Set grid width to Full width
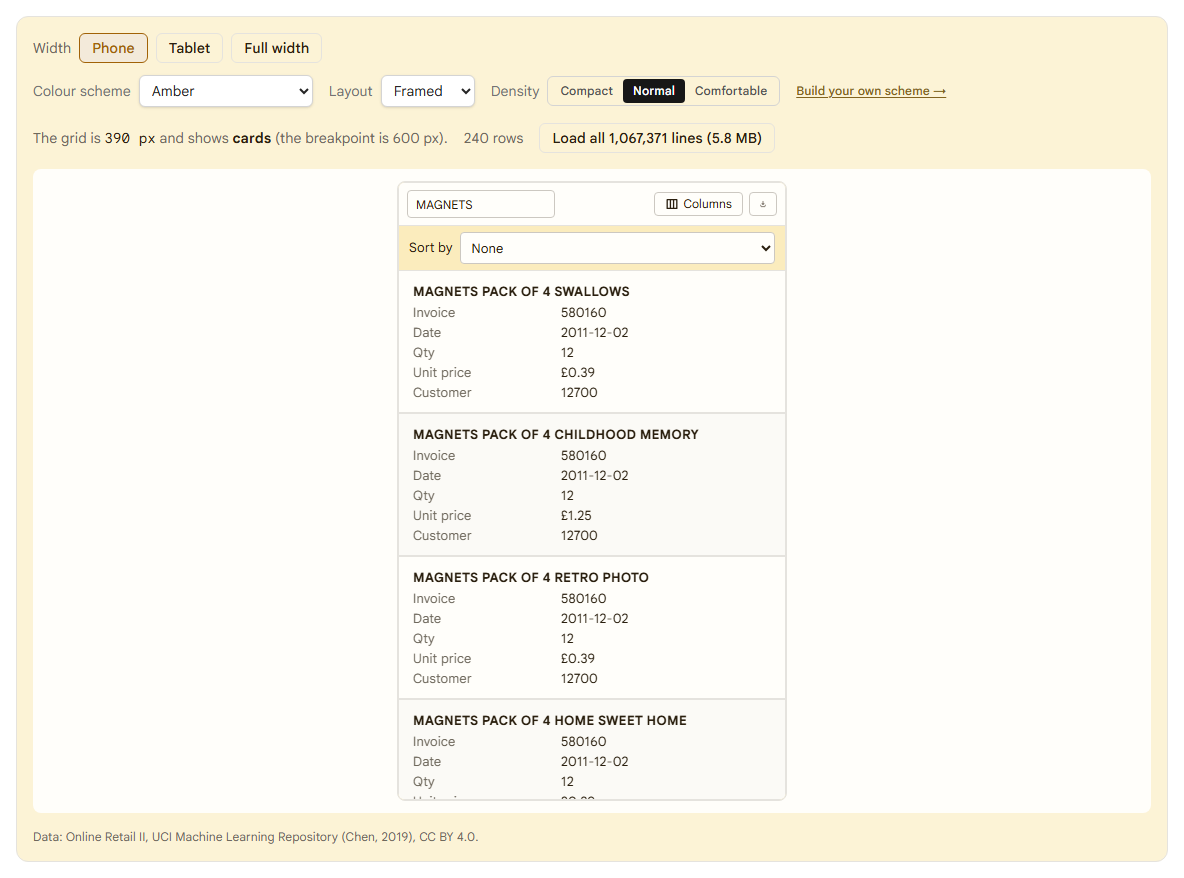The height and width of the screenshot is (878, 1184). [276, 48]
